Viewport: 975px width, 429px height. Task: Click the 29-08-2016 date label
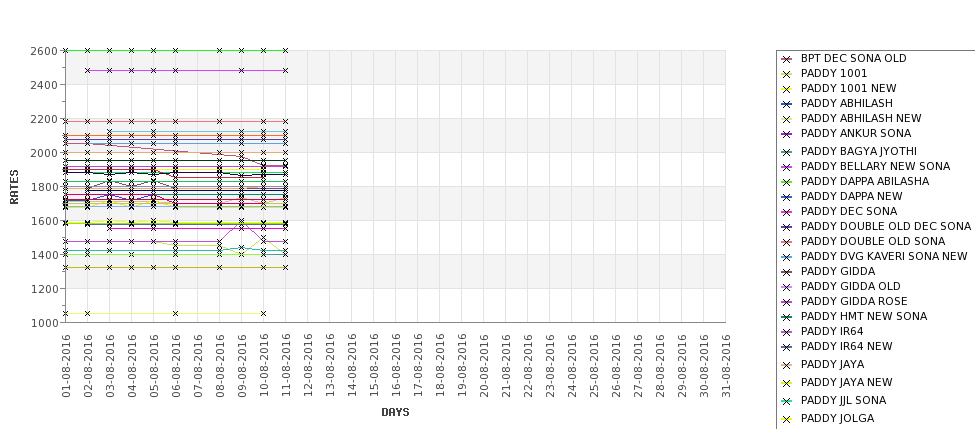(x=682, y=366)
